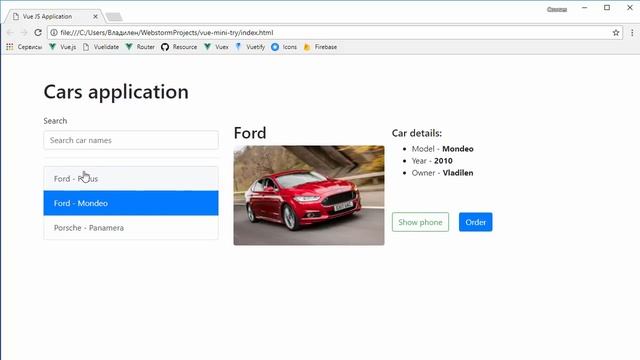Open the Chrome three-dot menu

click(632, 33)
